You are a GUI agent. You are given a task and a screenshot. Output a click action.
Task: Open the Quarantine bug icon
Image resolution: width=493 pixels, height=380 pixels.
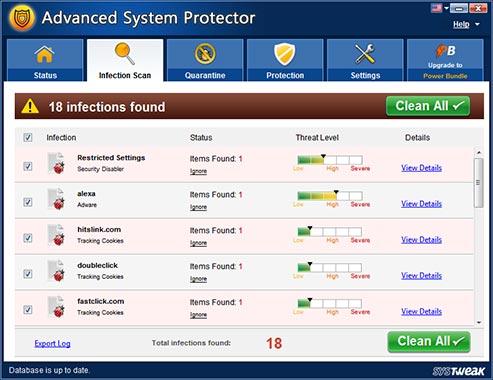[205, 54]
